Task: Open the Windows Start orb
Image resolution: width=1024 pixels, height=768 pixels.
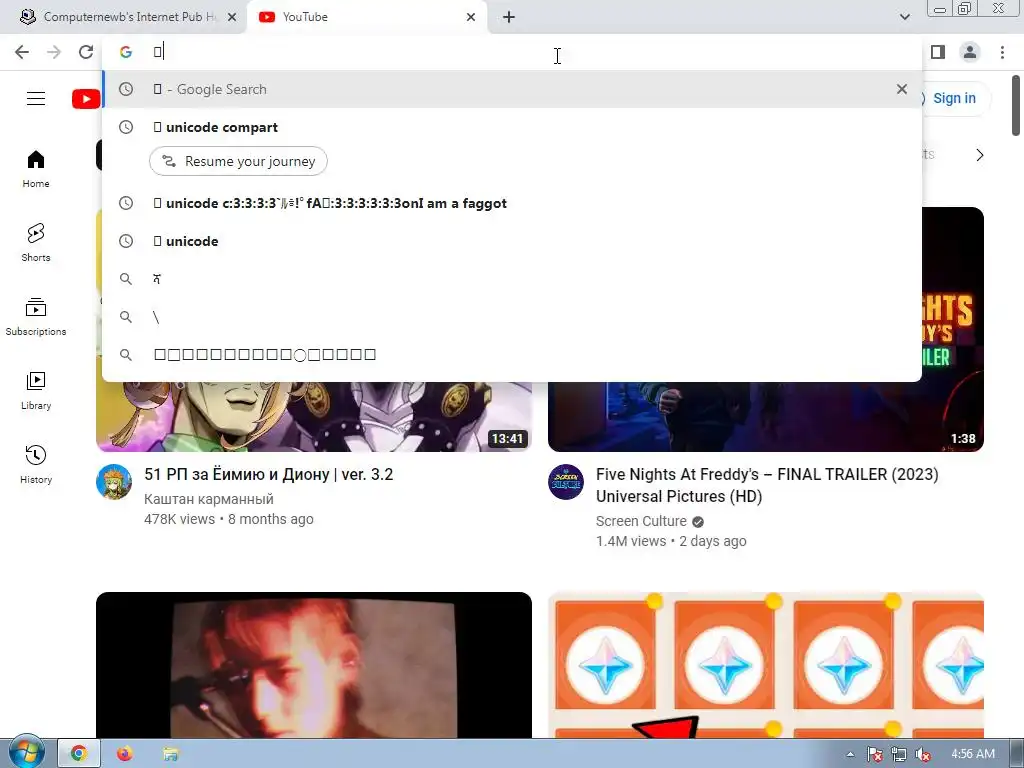Action: [x=26, y=753]
